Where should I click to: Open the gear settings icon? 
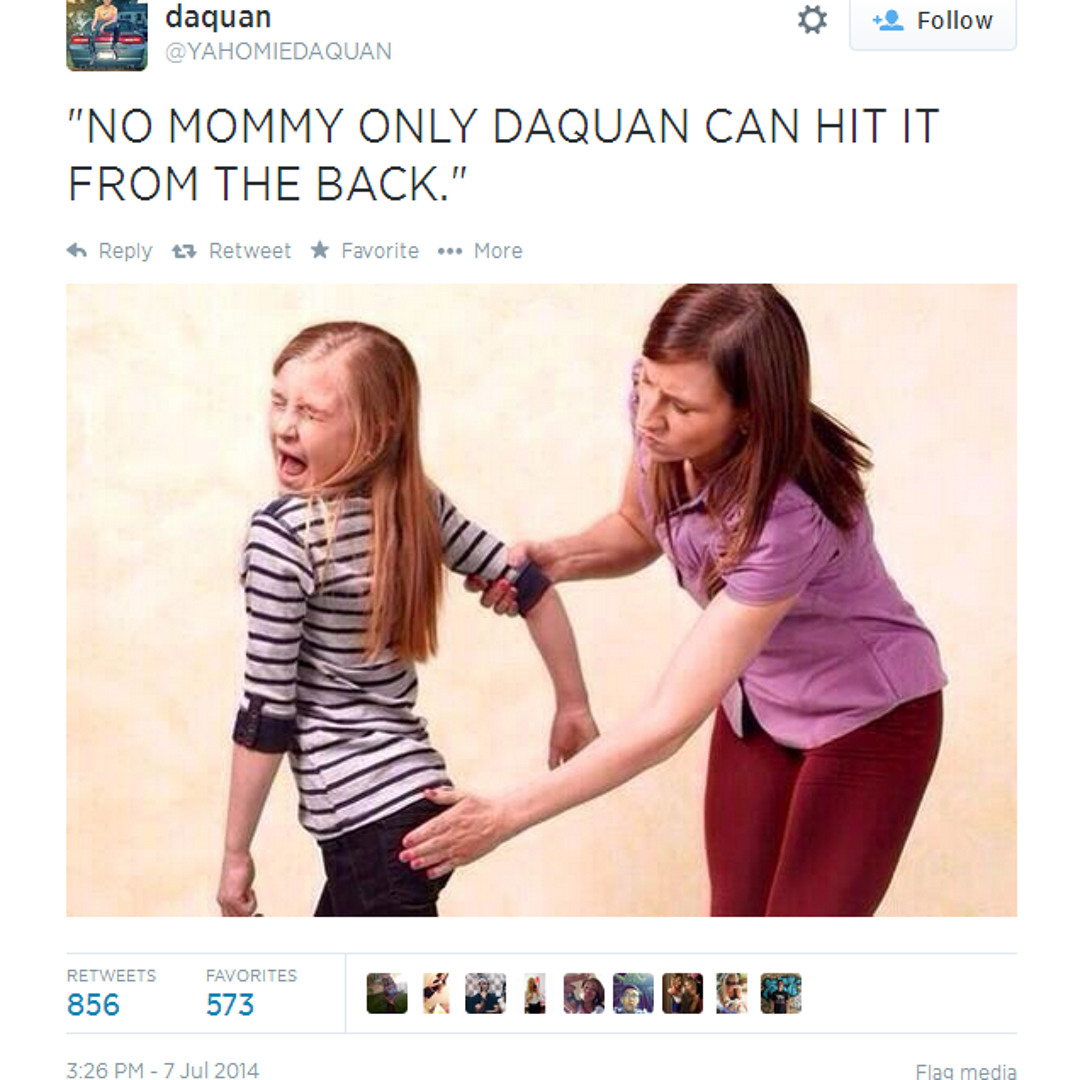point(812,19)
